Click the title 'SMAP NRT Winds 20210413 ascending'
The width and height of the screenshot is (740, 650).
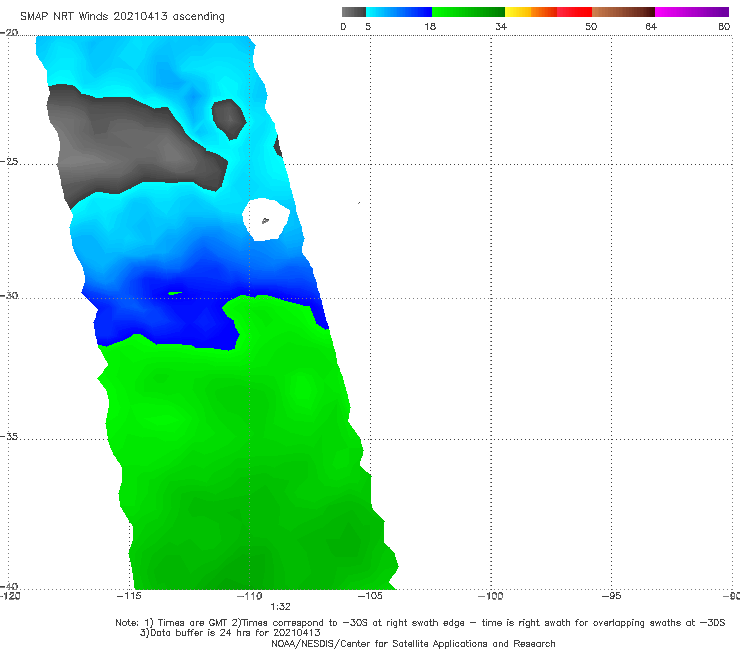(x=122, y=17)
